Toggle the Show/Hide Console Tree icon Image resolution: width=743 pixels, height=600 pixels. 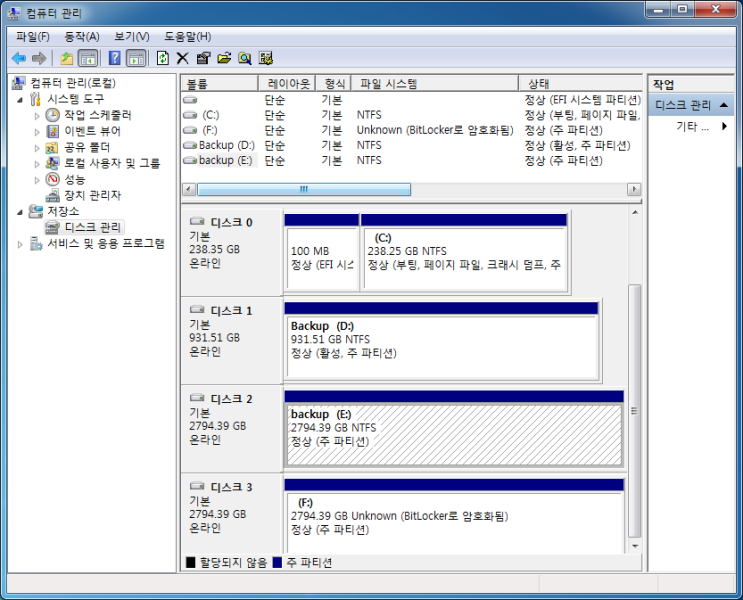point(88,58)
